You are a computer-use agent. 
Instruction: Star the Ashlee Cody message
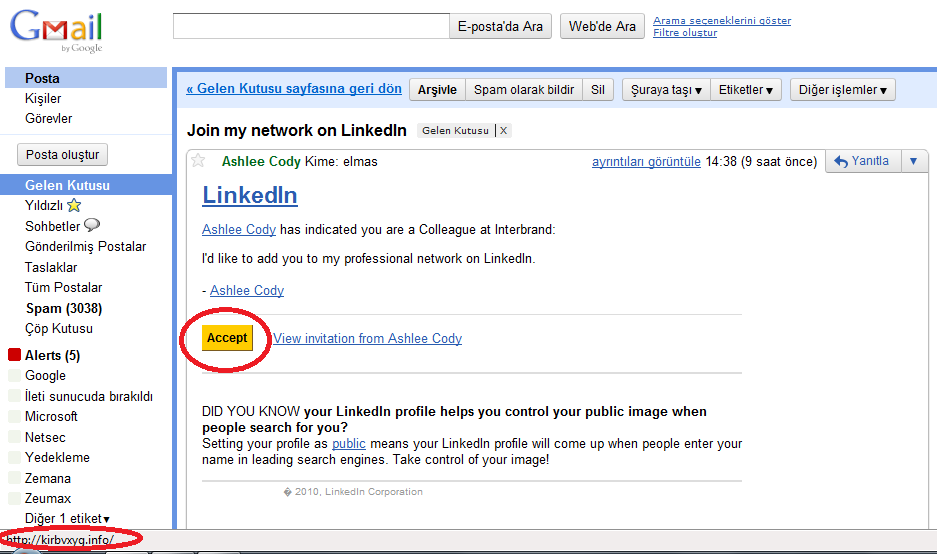[x=198, y=161]
